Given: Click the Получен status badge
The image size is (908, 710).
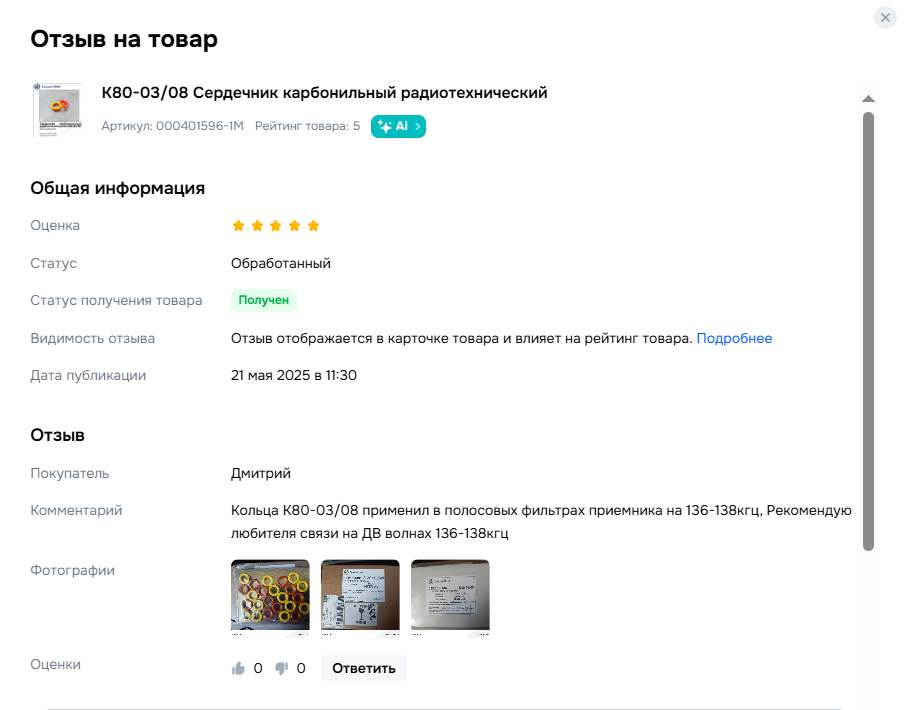Looking at the screenshot, I should [263, 300].
